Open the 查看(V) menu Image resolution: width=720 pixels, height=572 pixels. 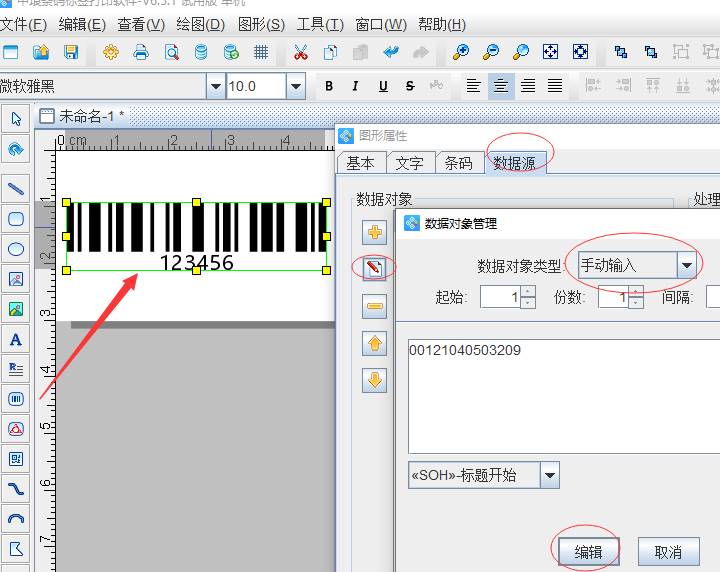(x=141, y=24)
